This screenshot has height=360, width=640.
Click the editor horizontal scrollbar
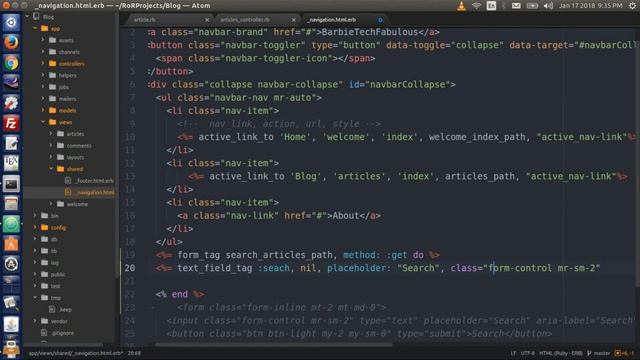[x=273, y=344]
